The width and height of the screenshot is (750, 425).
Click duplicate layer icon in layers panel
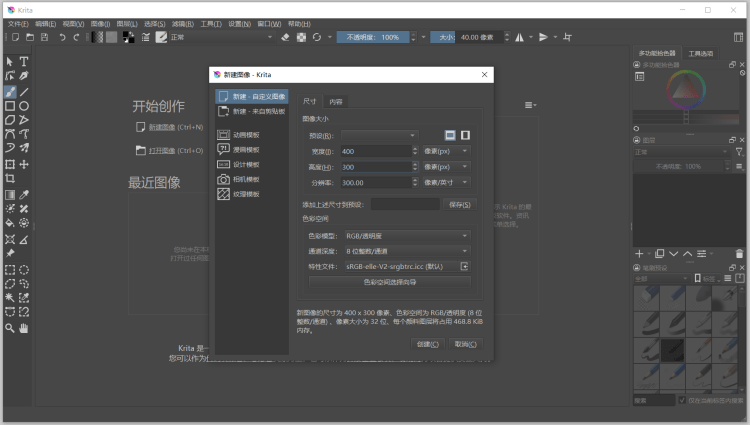pos(660,254)
